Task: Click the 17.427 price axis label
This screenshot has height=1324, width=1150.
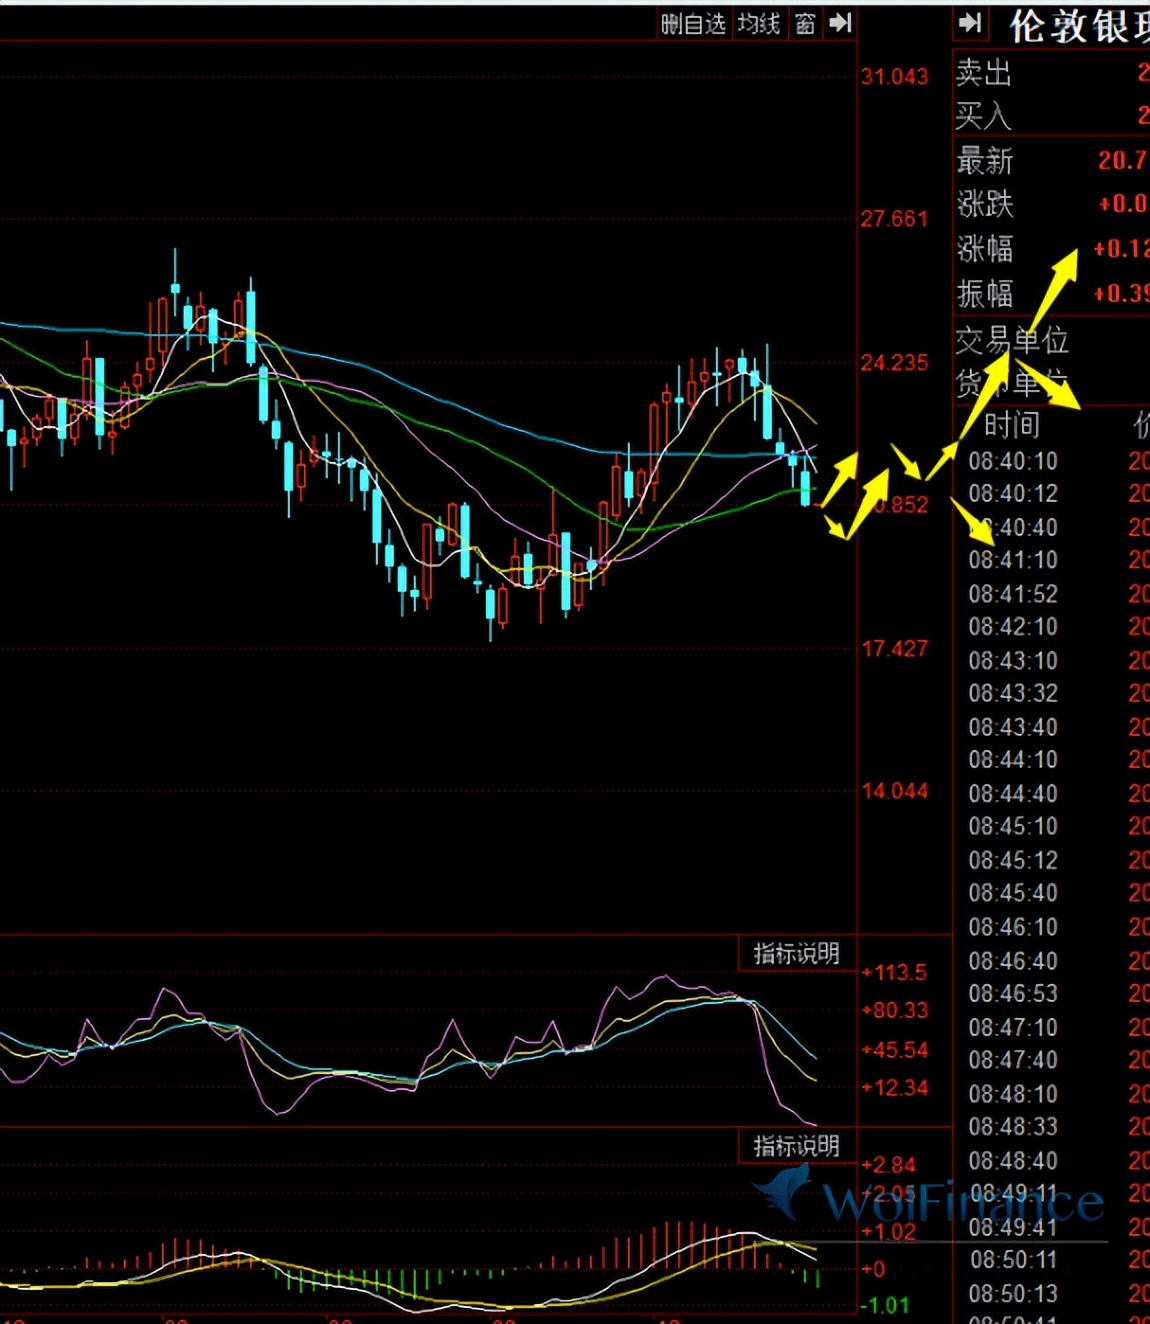Action: coord(894,649)
